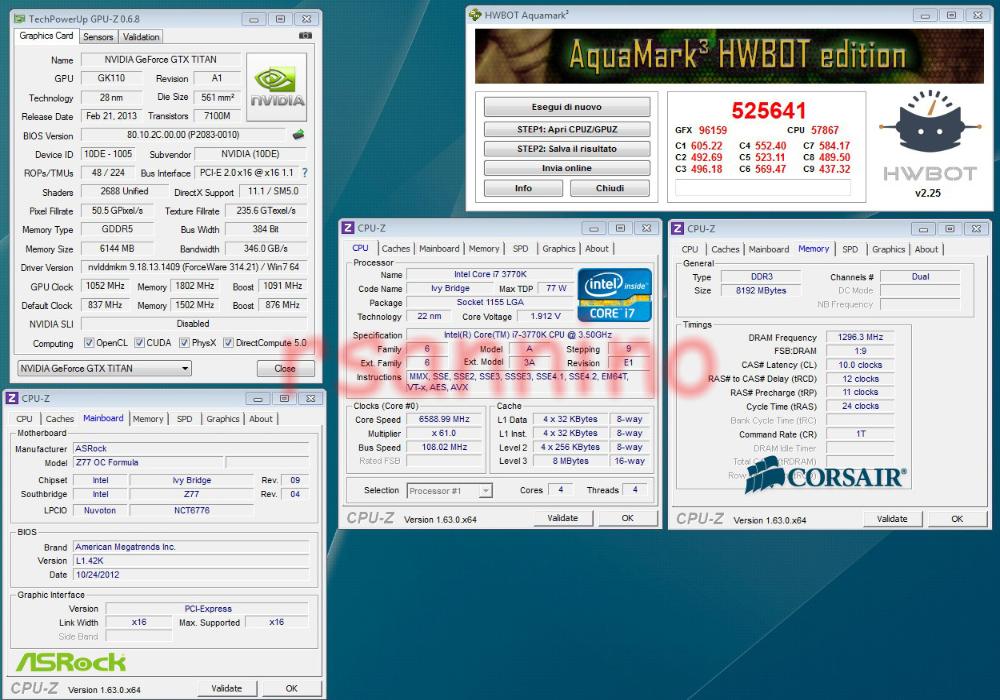The image size is (1000, 700).
Task: Click the Chiudi button in Aquamark
Action: coord(610,188)
